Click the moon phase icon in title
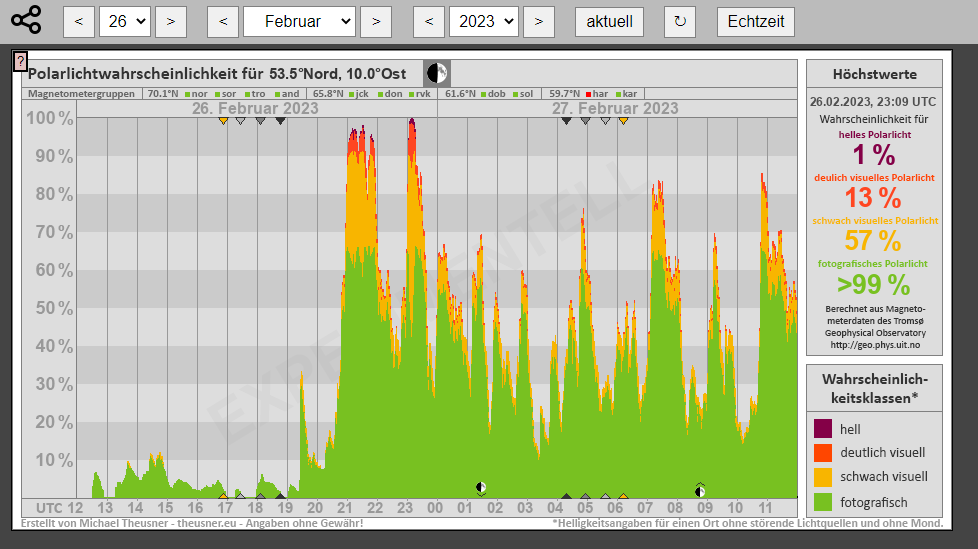This screenshot has width=978, height=549. click(x=437, y=74)
